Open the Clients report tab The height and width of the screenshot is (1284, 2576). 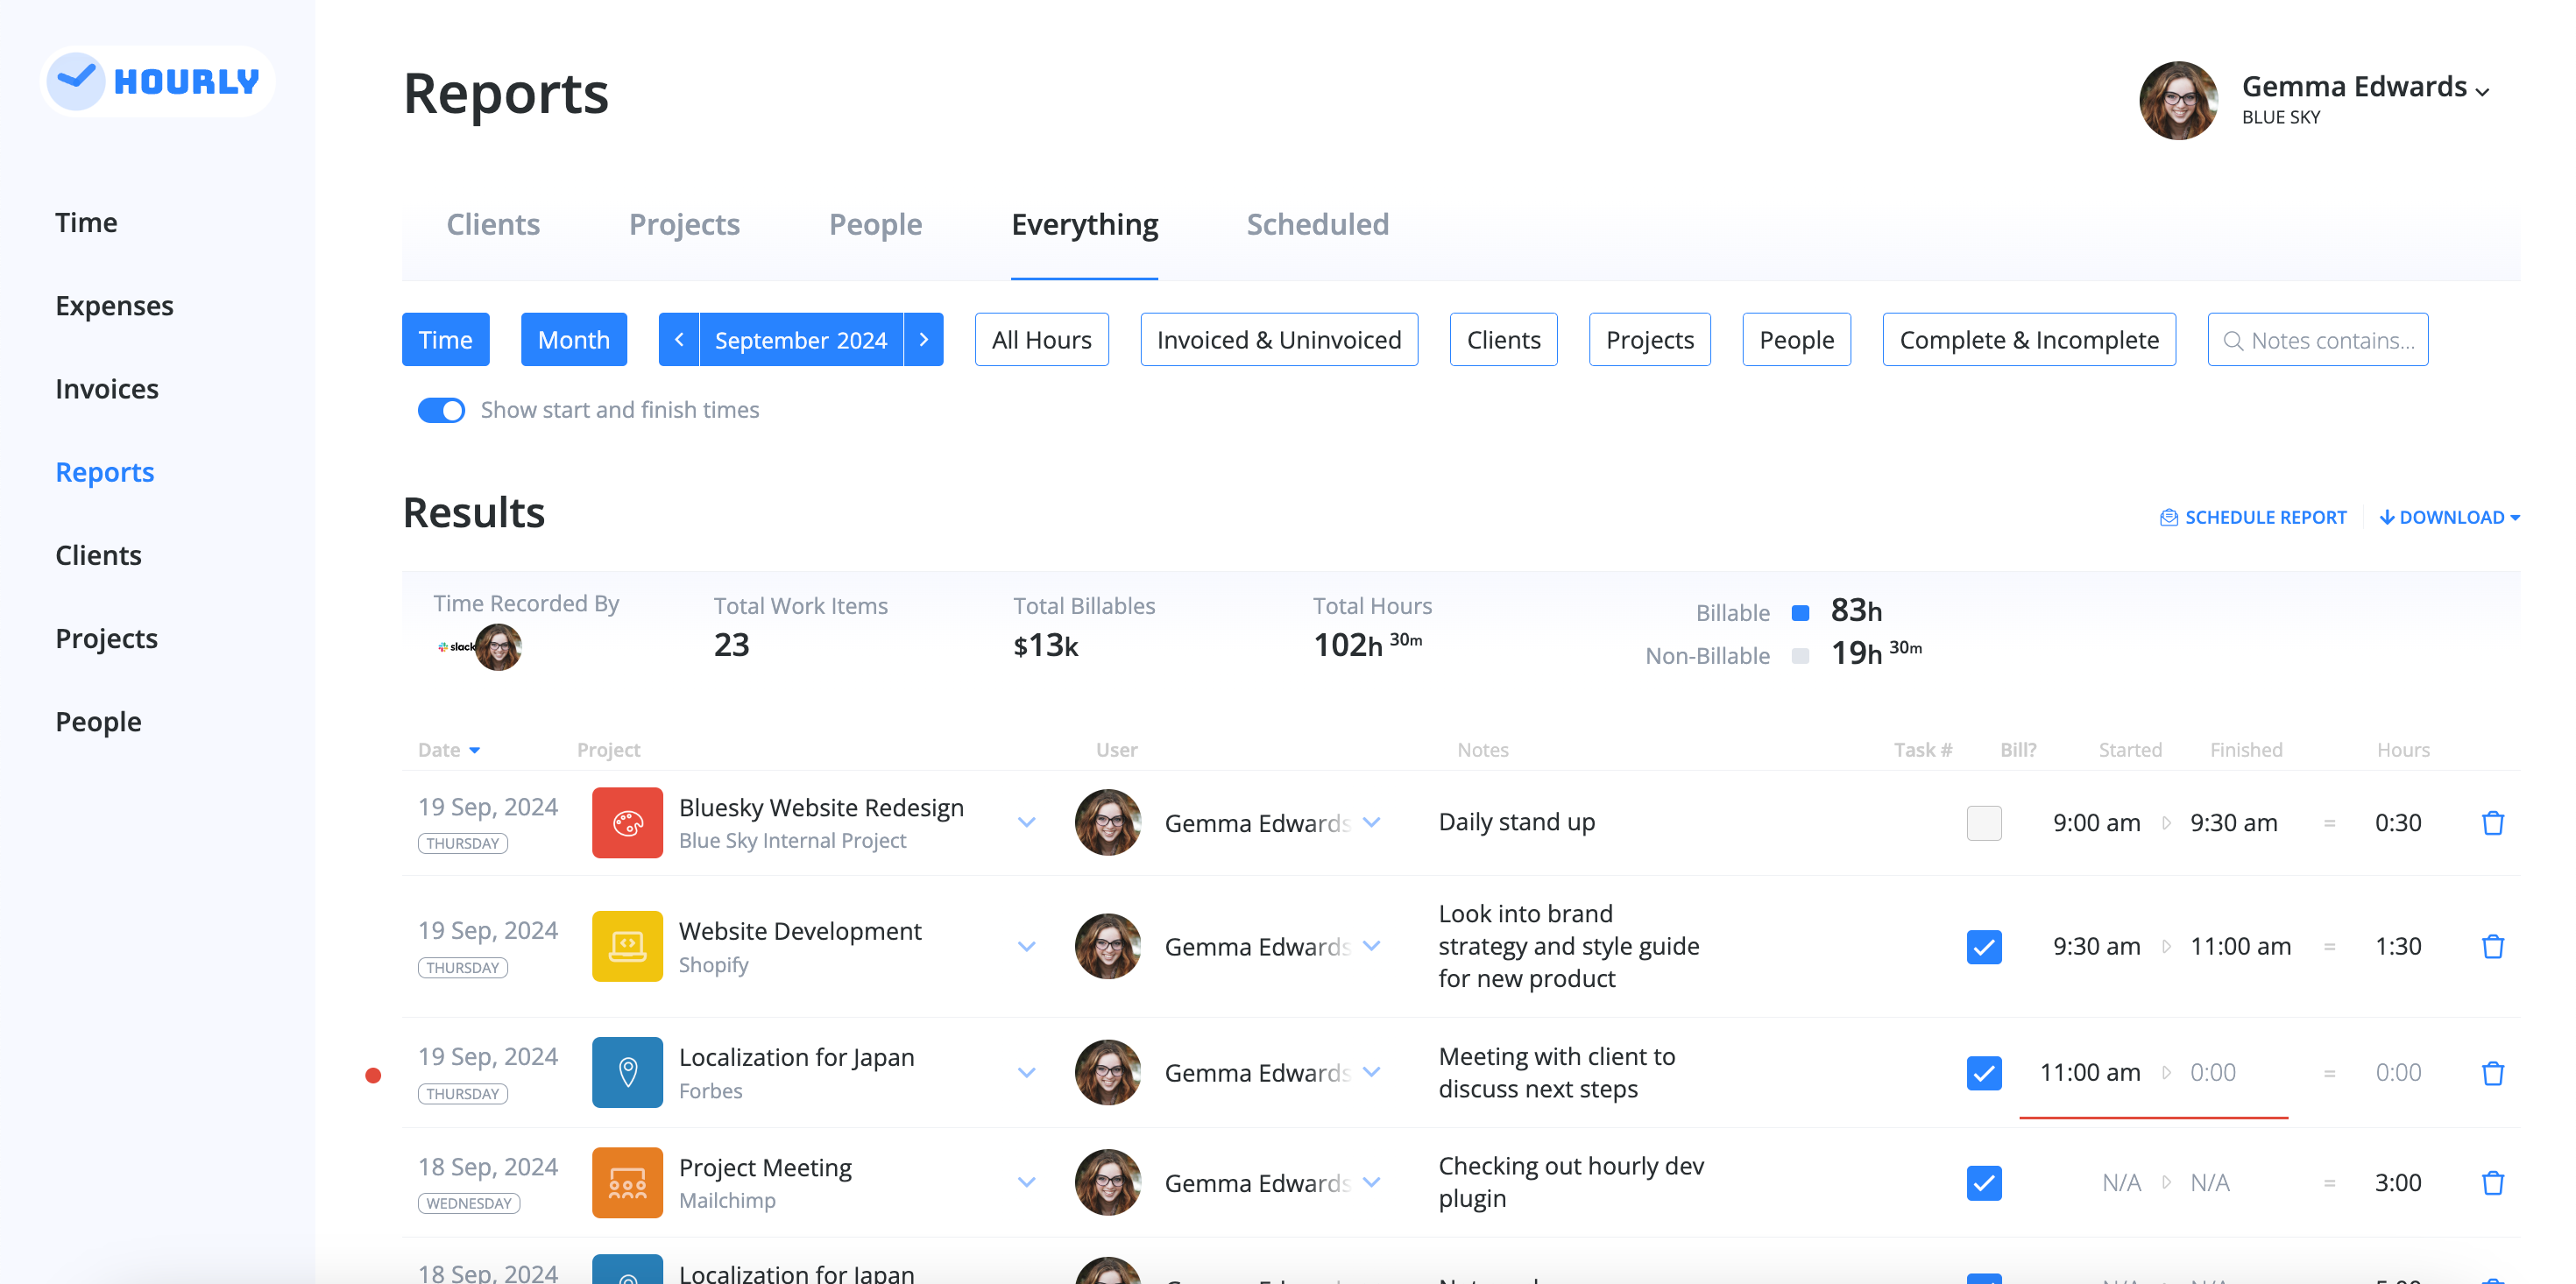click(493, 224)
